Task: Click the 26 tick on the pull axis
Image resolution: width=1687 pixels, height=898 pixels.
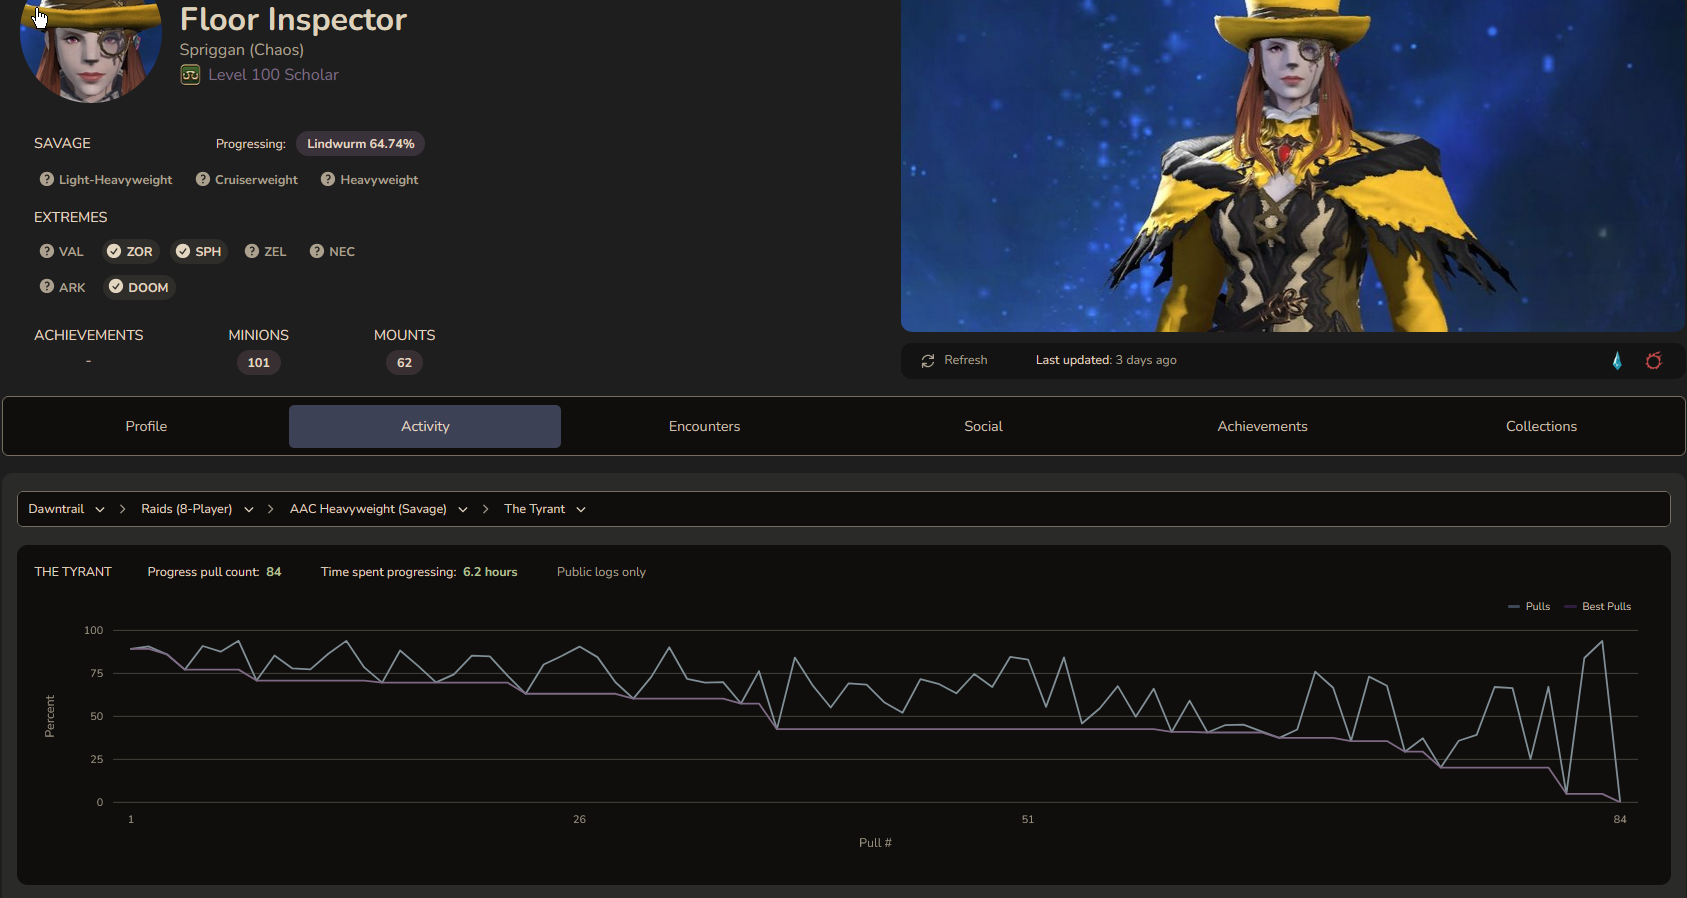Action: (579, 819)
